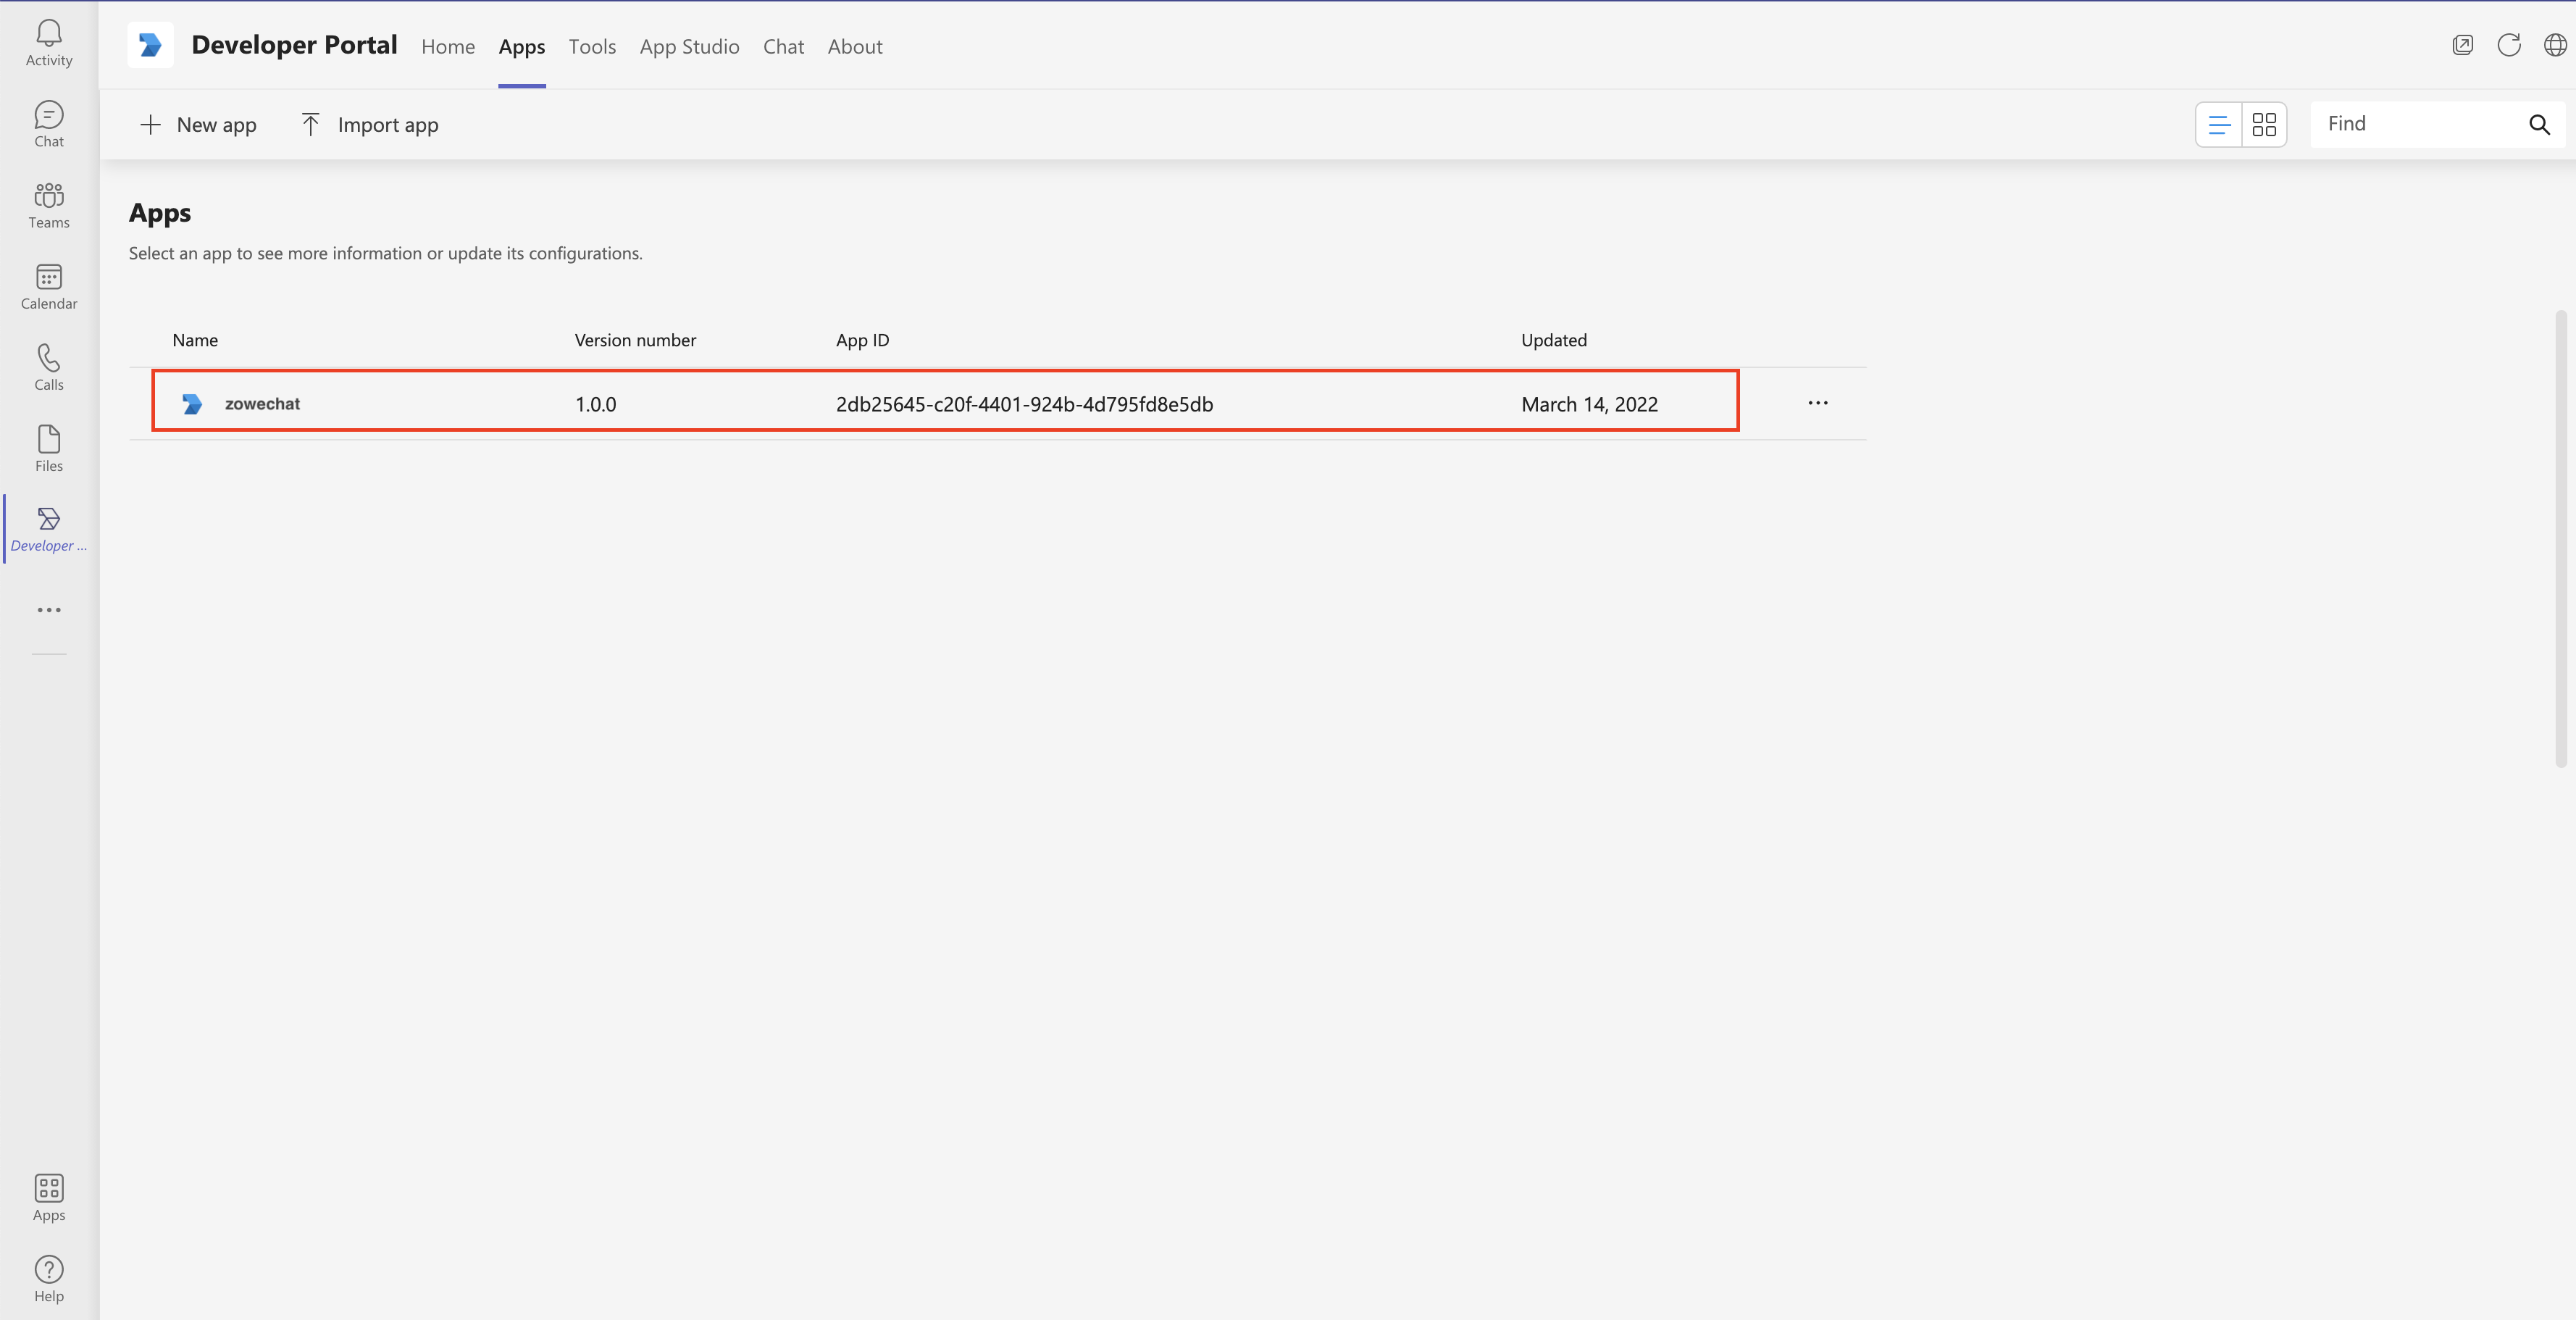This screenshot has height=1320, width=2576.
Task: Click the New app button
Action: pyautogui.click(x=198, y=125)
